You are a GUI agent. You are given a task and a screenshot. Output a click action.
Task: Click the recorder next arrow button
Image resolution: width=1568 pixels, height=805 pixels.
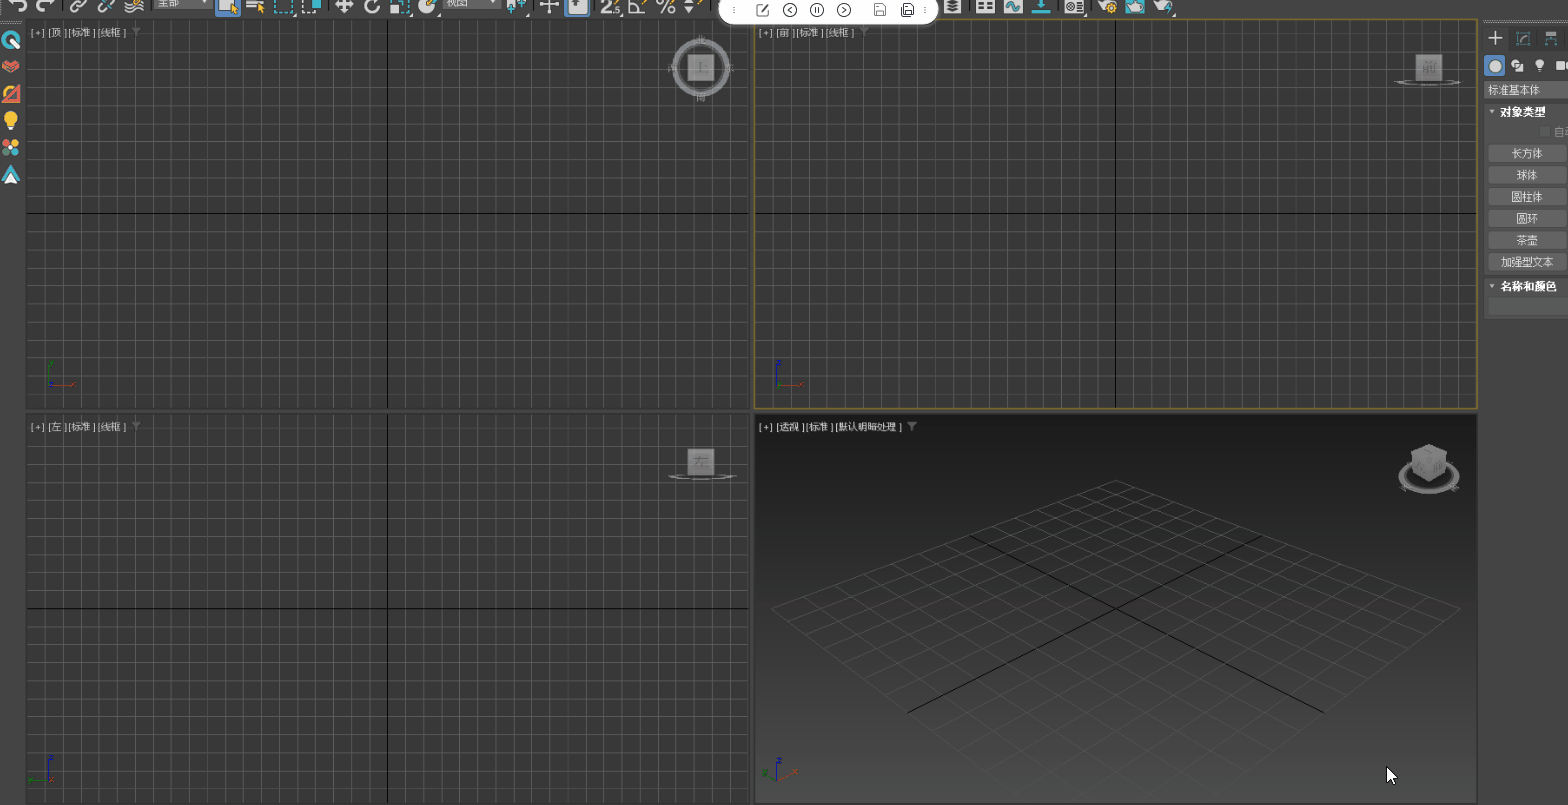[844, 10]
